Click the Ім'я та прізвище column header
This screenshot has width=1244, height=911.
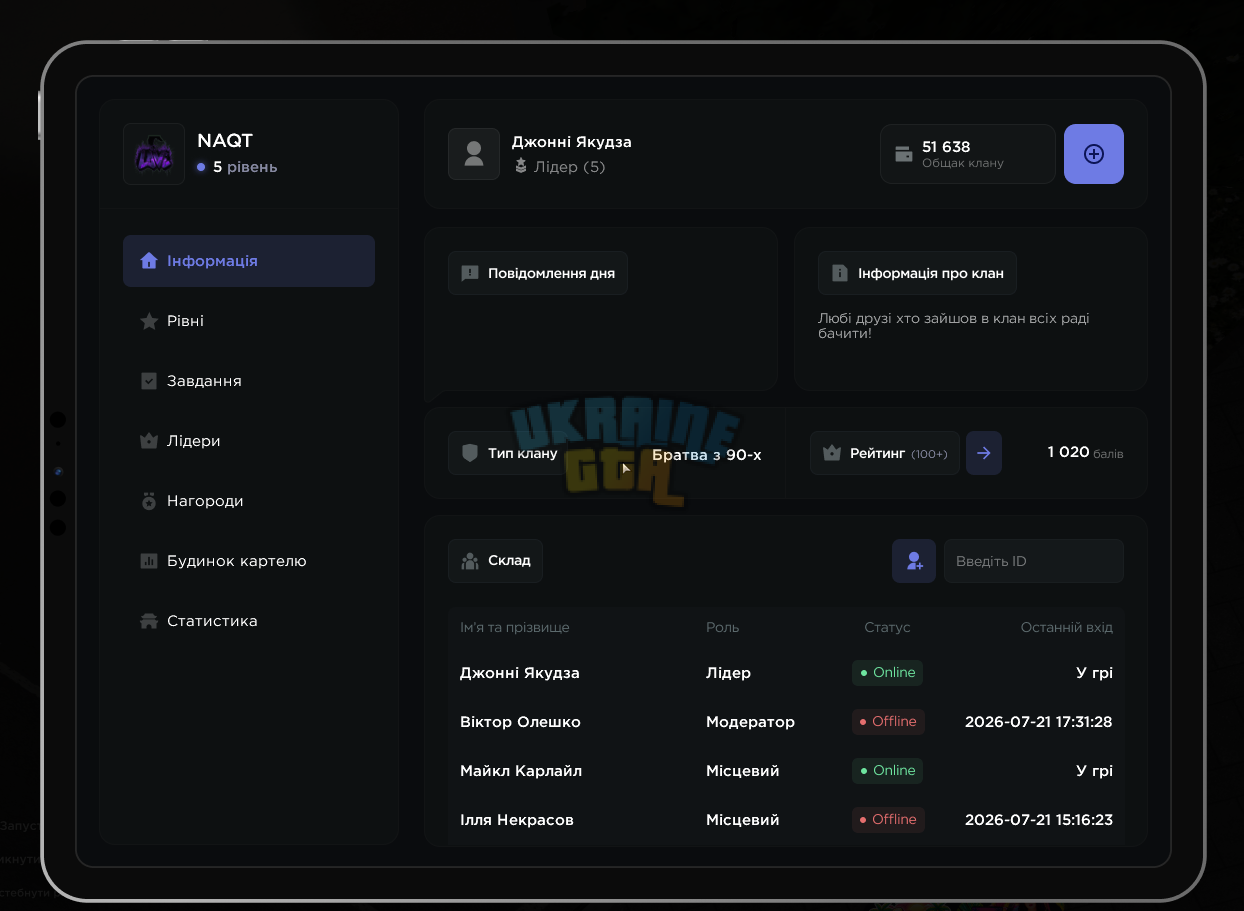(514, 628)
